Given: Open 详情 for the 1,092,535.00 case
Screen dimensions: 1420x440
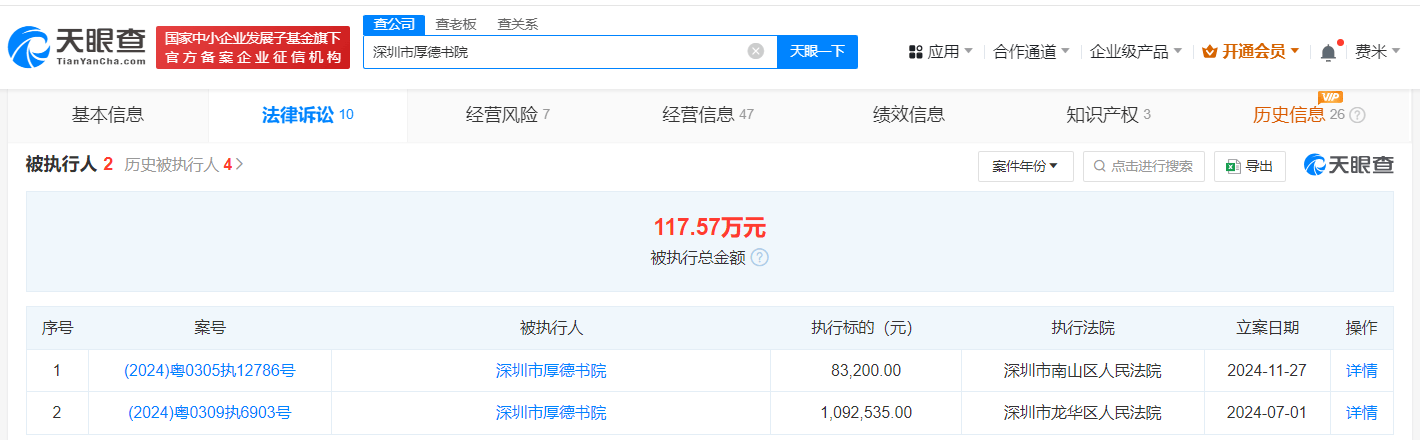Looking at the screenshot, I should [1361, 412].
